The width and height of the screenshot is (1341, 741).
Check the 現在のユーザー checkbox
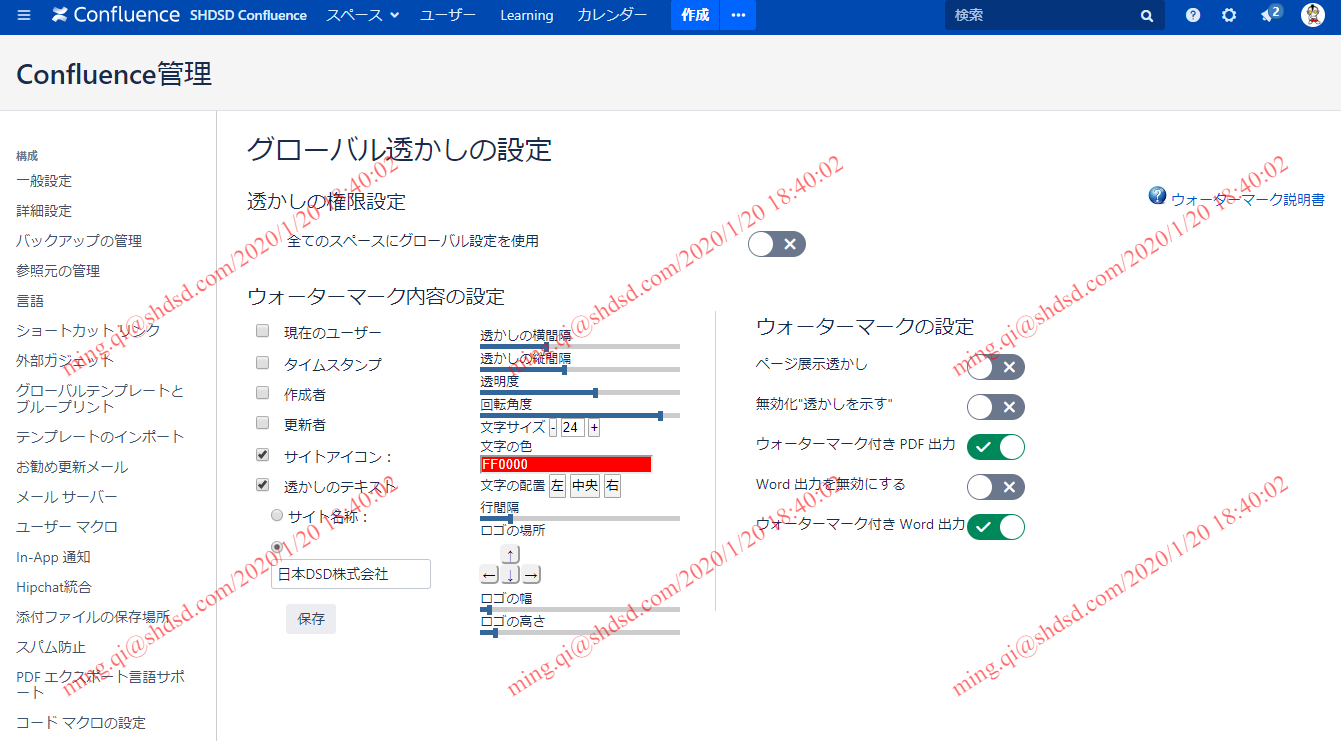(262, 331)
